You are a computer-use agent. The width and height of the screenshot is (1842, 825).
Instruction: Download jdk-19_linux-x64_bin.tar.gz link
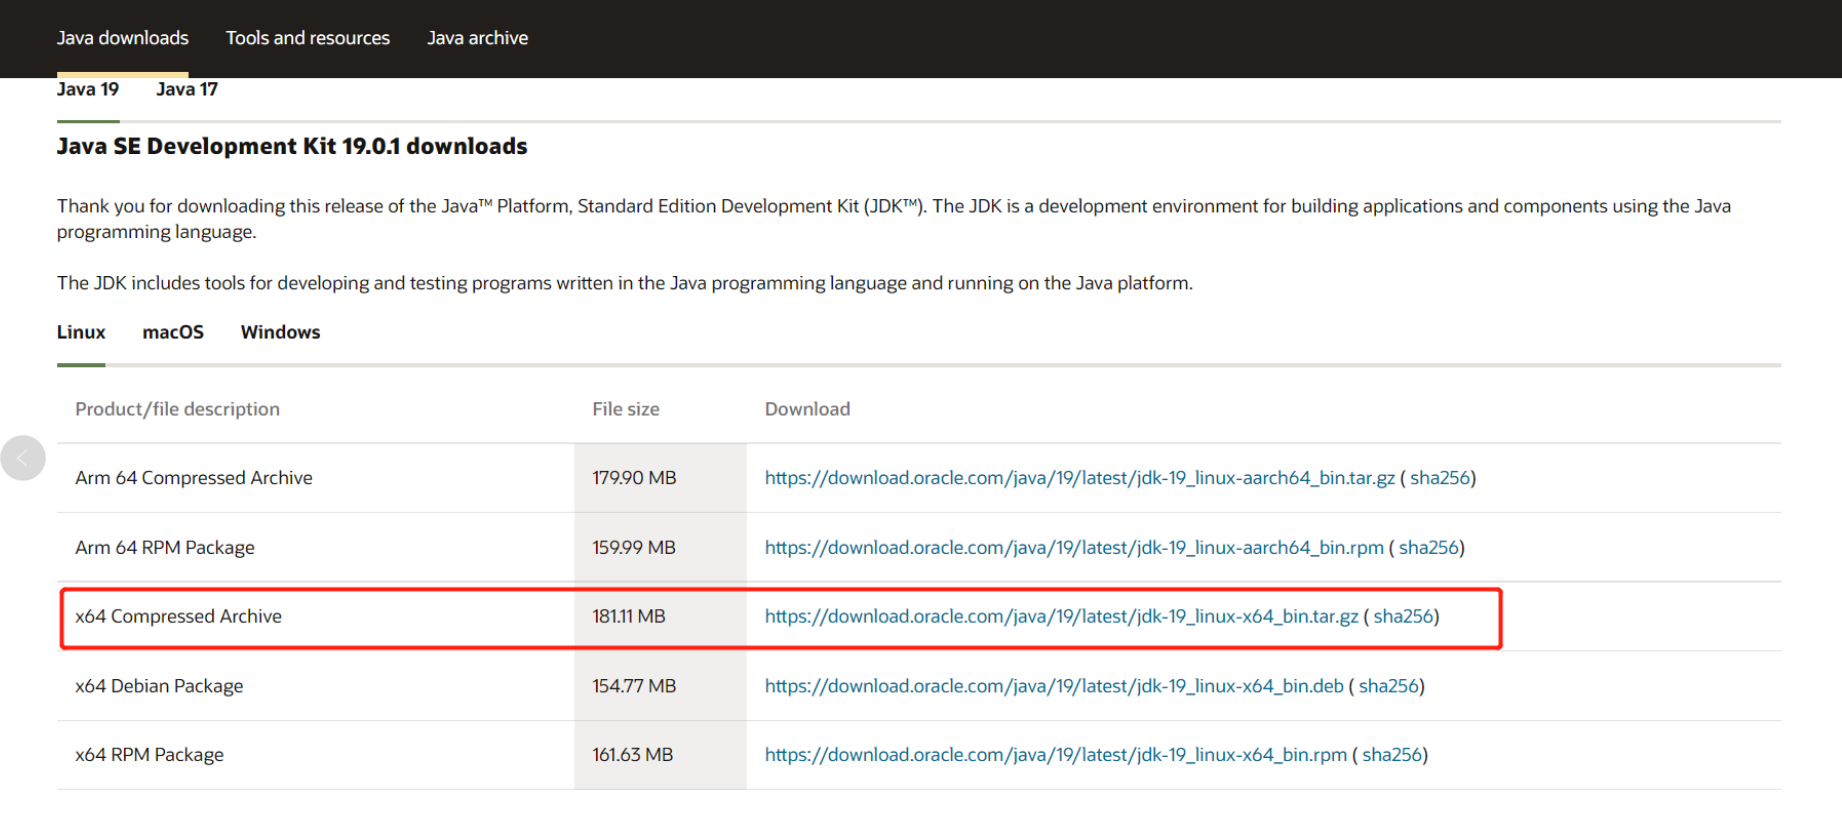coord(1062,617)
